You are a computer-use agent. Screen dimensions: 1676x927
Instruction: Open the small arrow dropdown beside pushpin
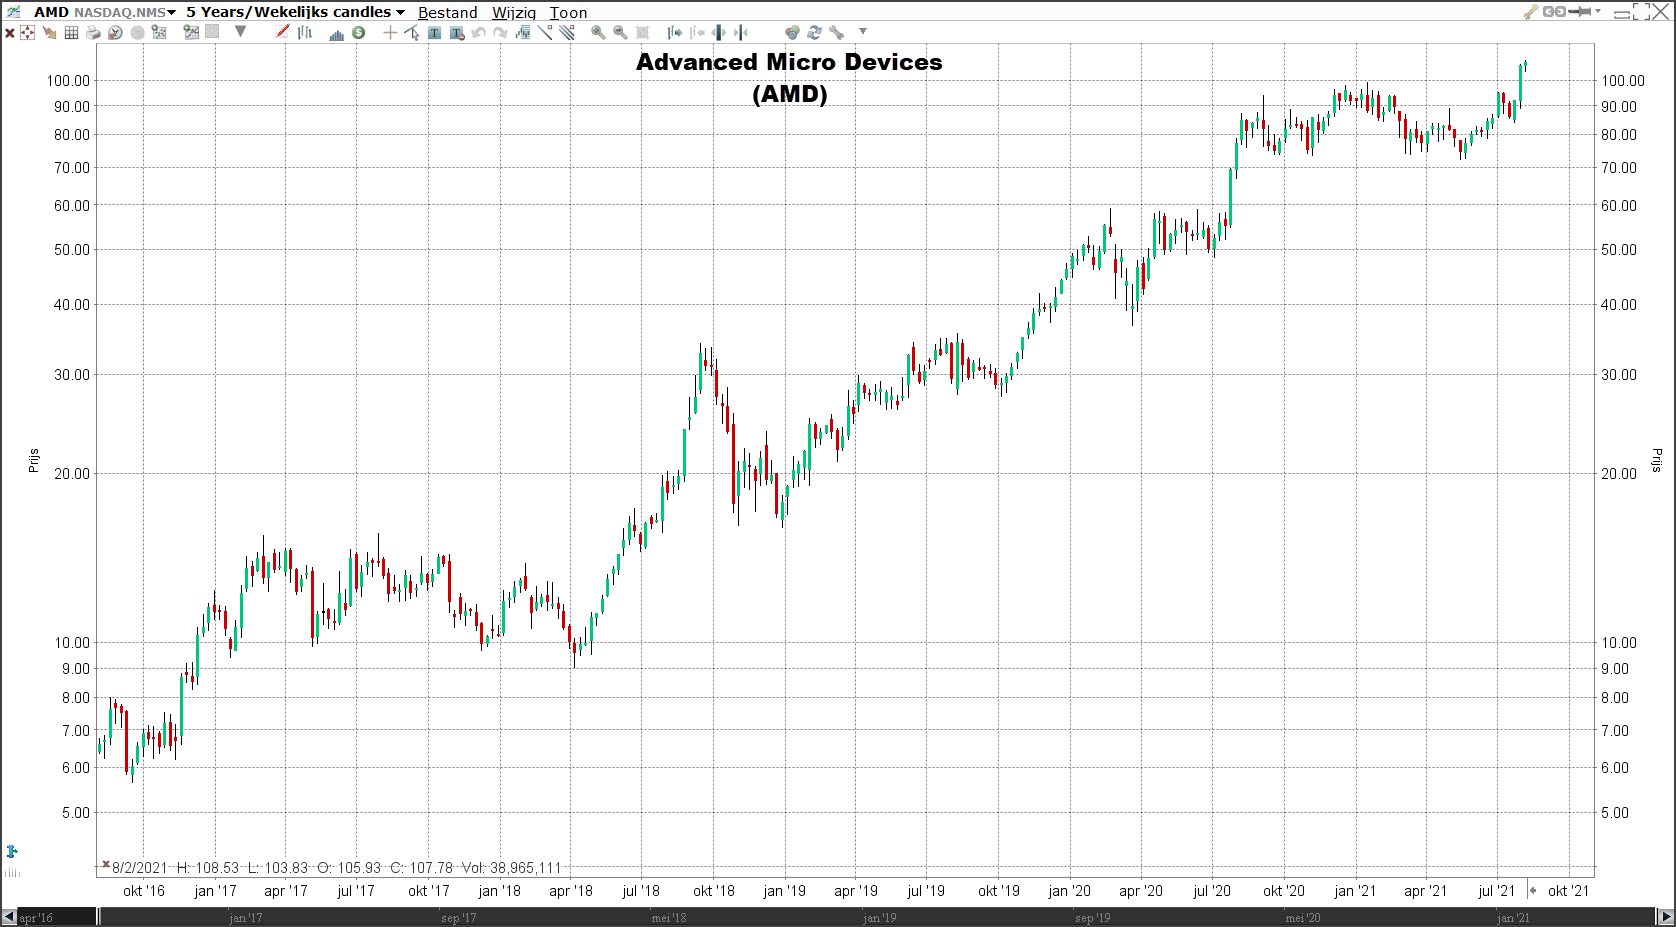tap(1598, 11)
